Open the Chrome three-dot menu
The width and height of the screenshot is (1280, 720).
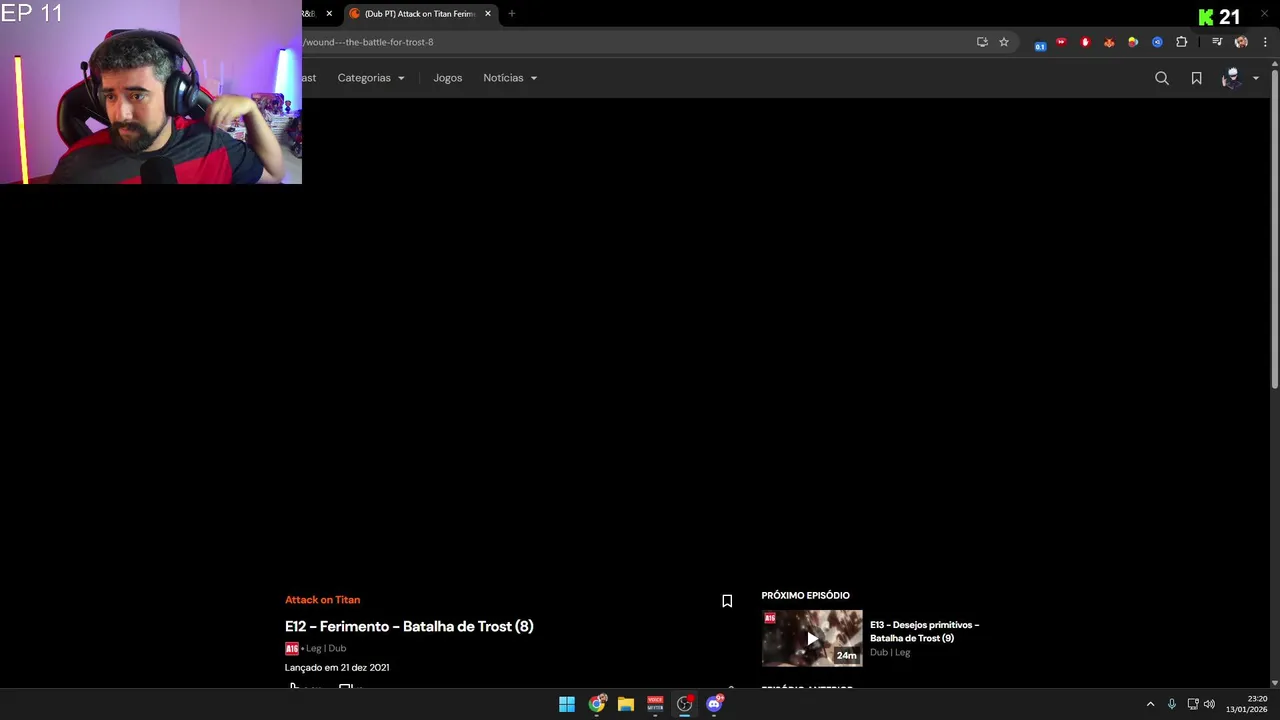click(1265, 42)
